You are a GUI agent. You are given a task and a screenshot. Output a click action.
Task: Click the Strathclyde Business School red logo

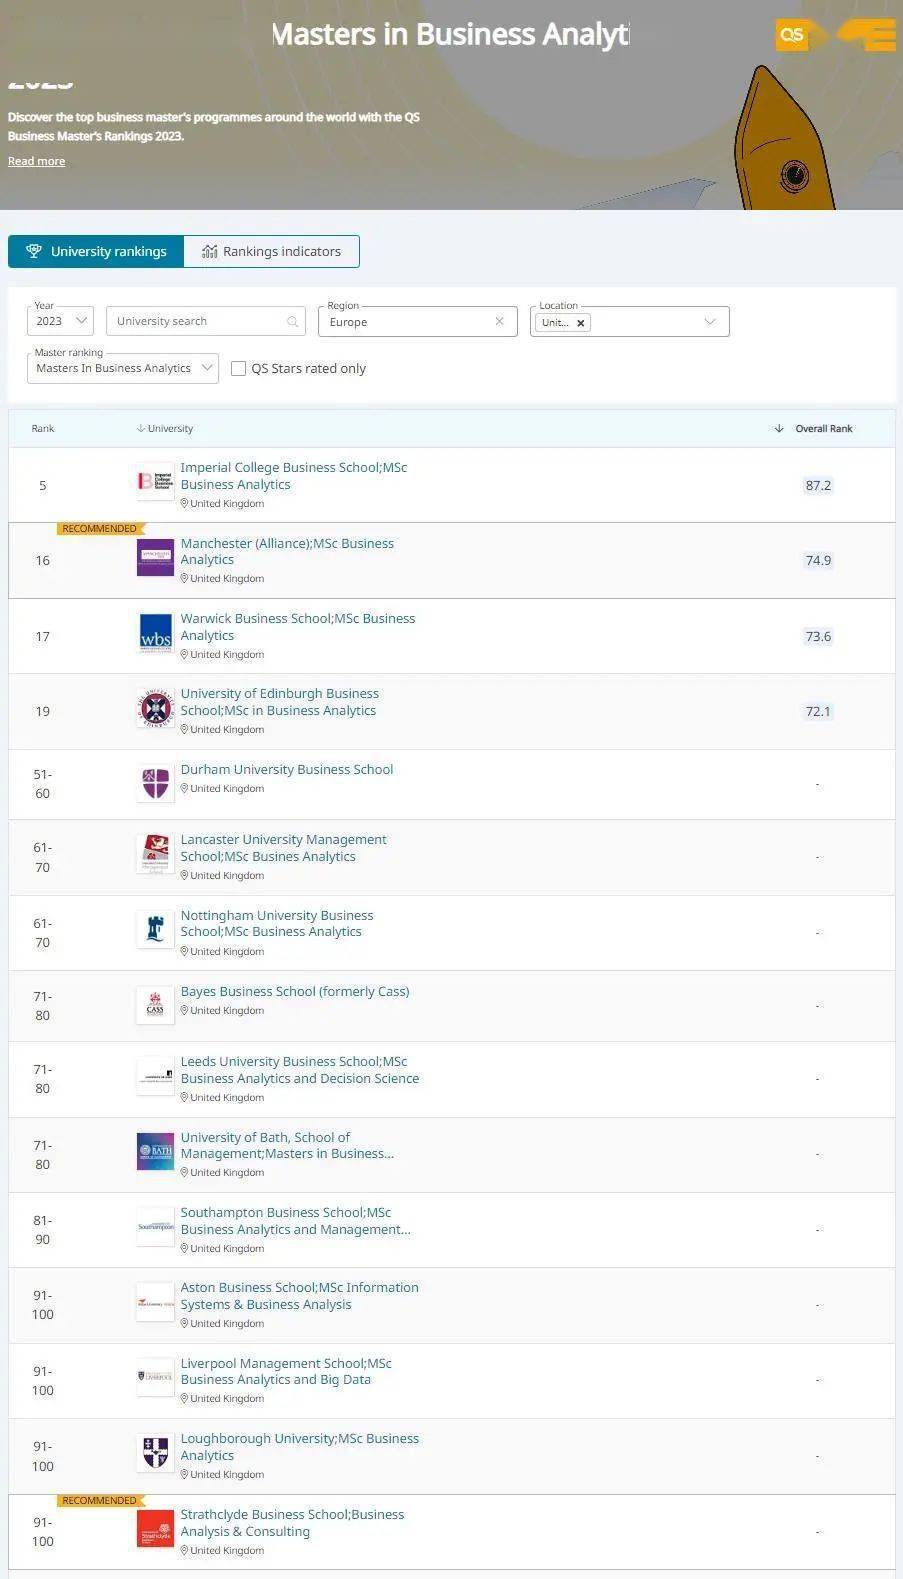[155, 1529]
